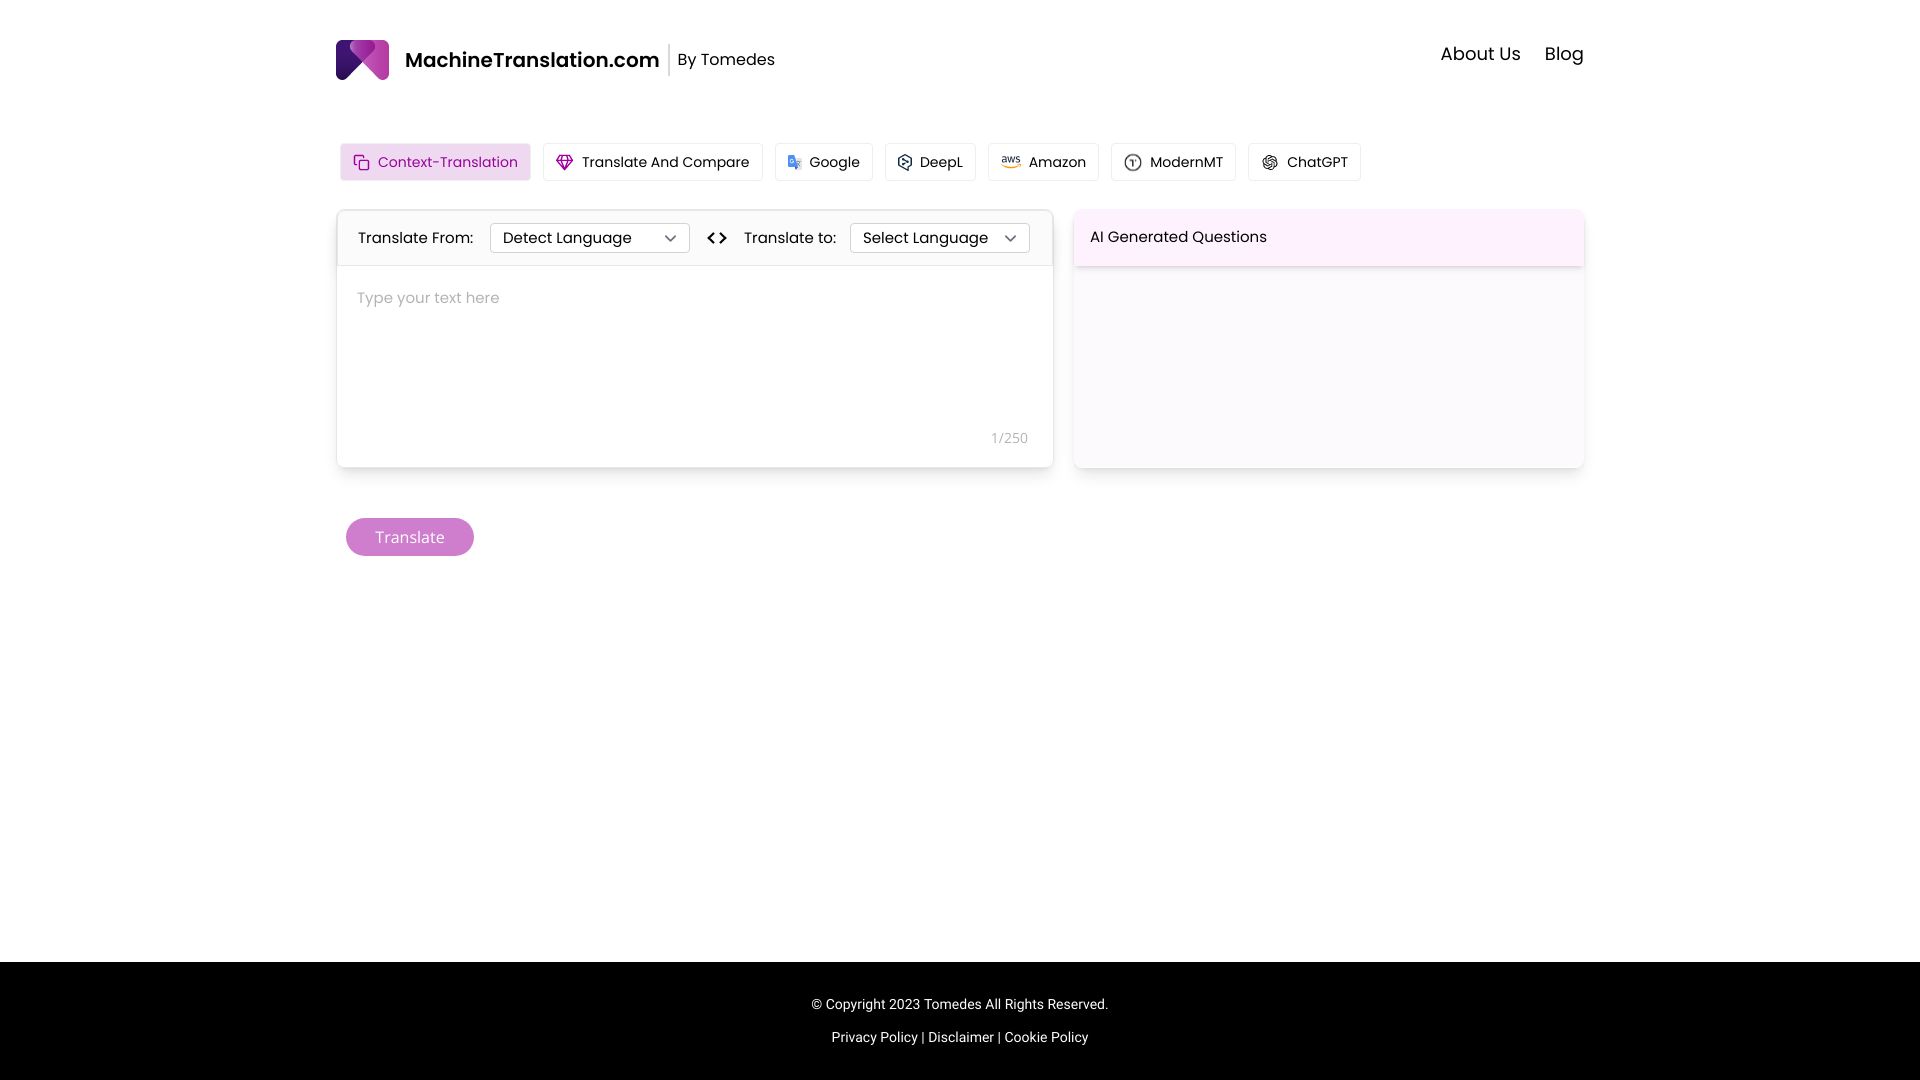Screen dimensions: 1920x1080
Task: Click the Privacy Policy footer link
Action: (874, 1036)
